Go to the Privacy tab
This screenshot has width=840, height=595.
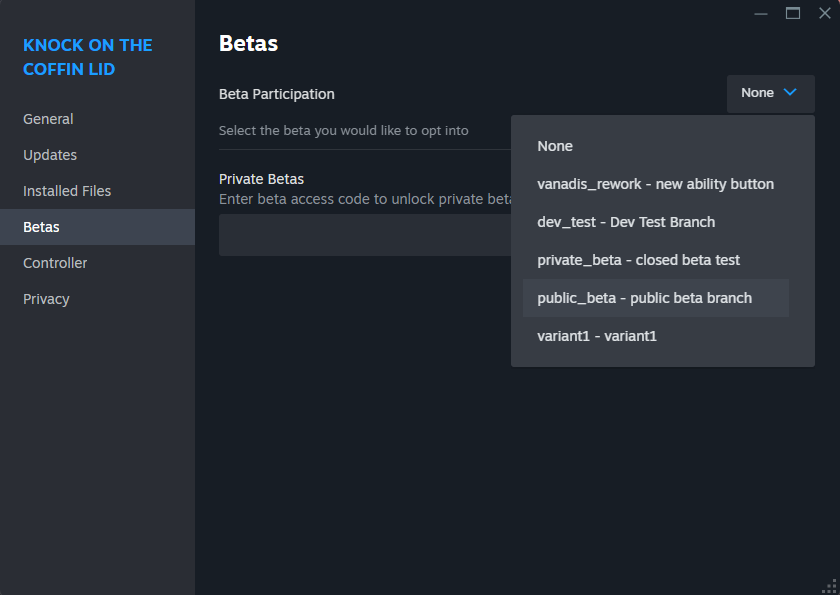point(97,299)
